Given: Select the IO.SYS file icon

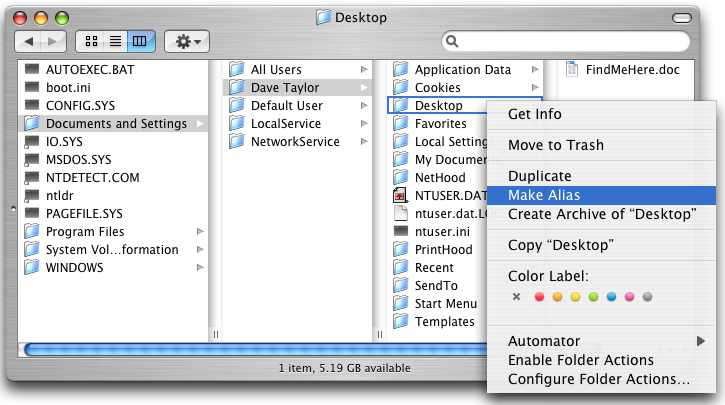Looking at the screenshot, I should click(32, 141).
